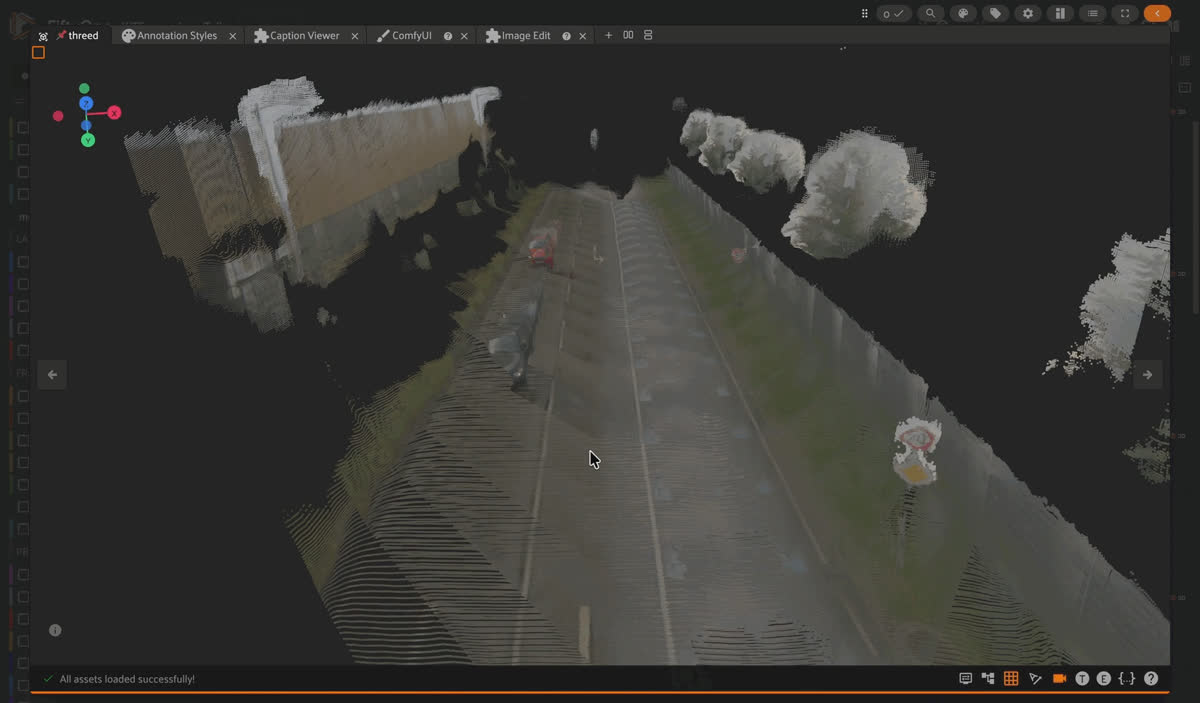Click the T circle icon
This screenshot has width=1200, height=703.
(x=1082, y=678)
